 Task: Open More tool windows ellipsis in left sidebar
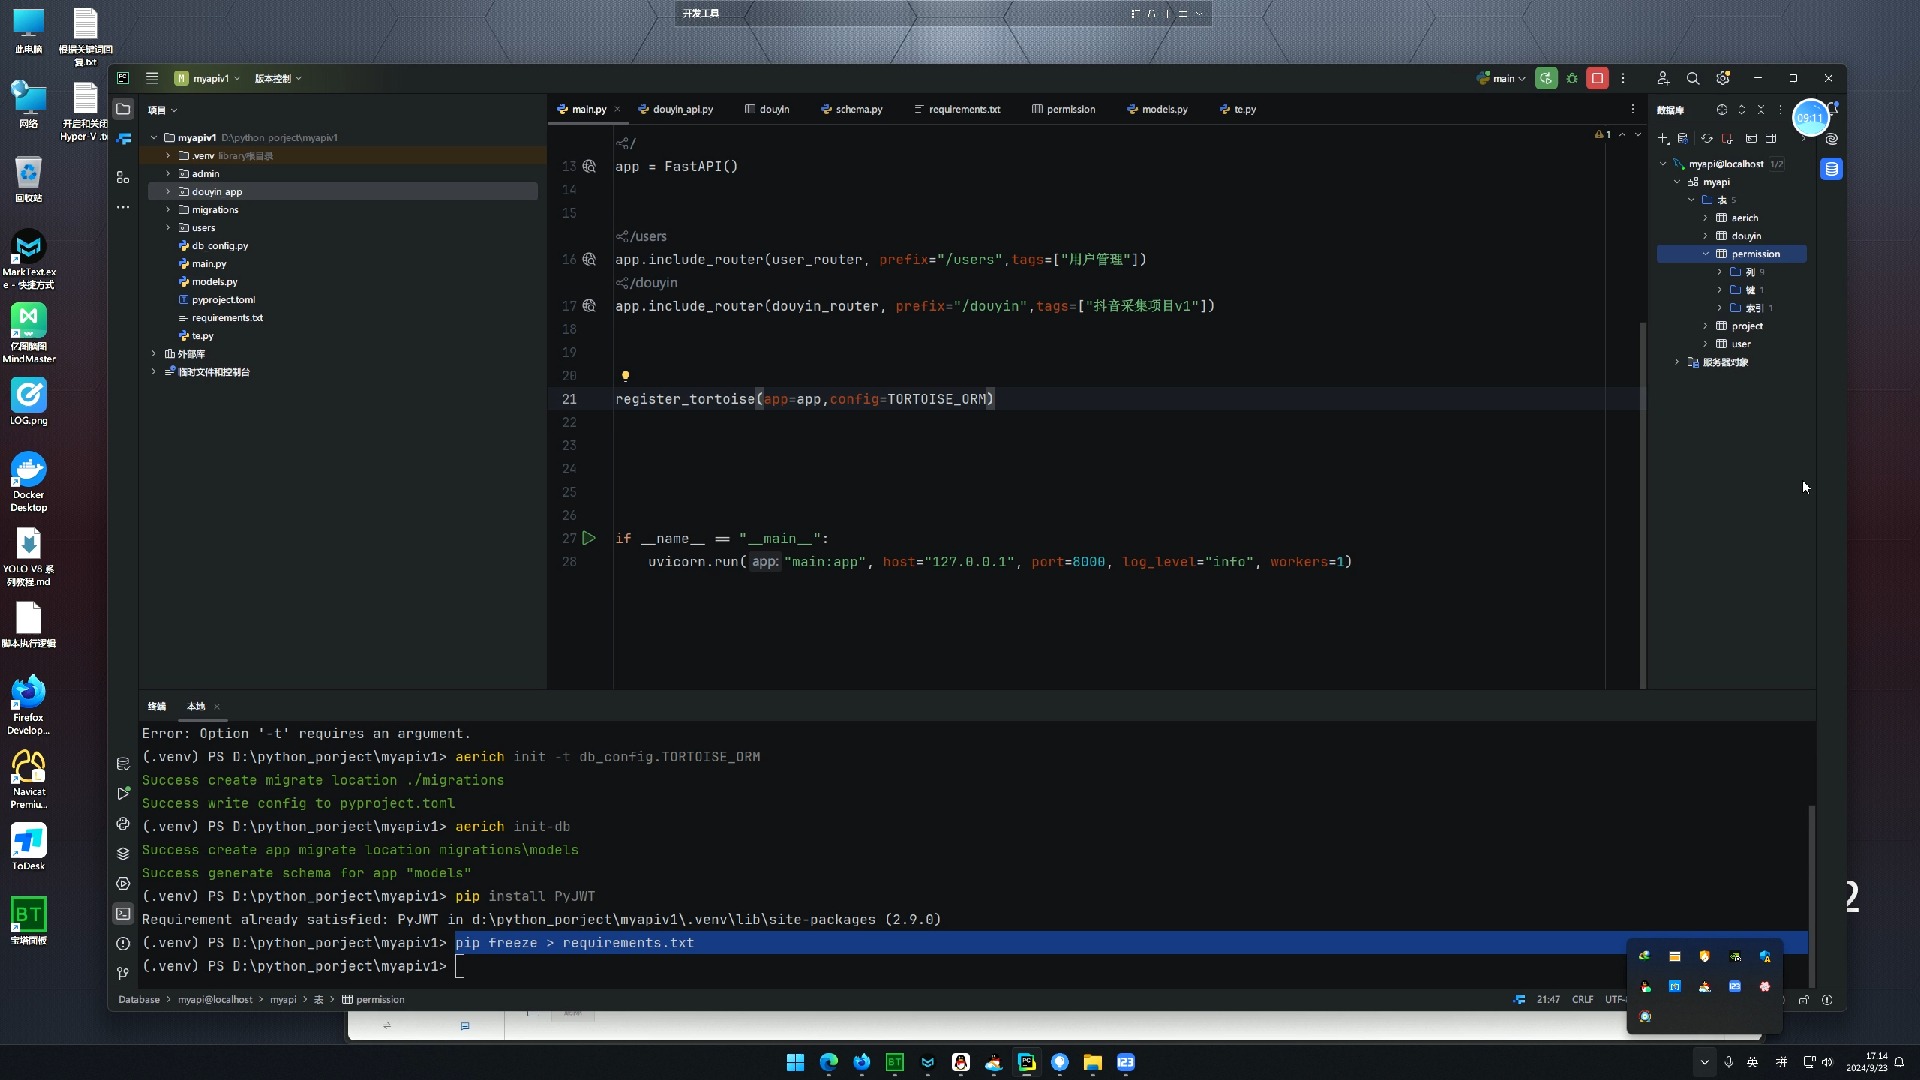(x=123, y=207)
